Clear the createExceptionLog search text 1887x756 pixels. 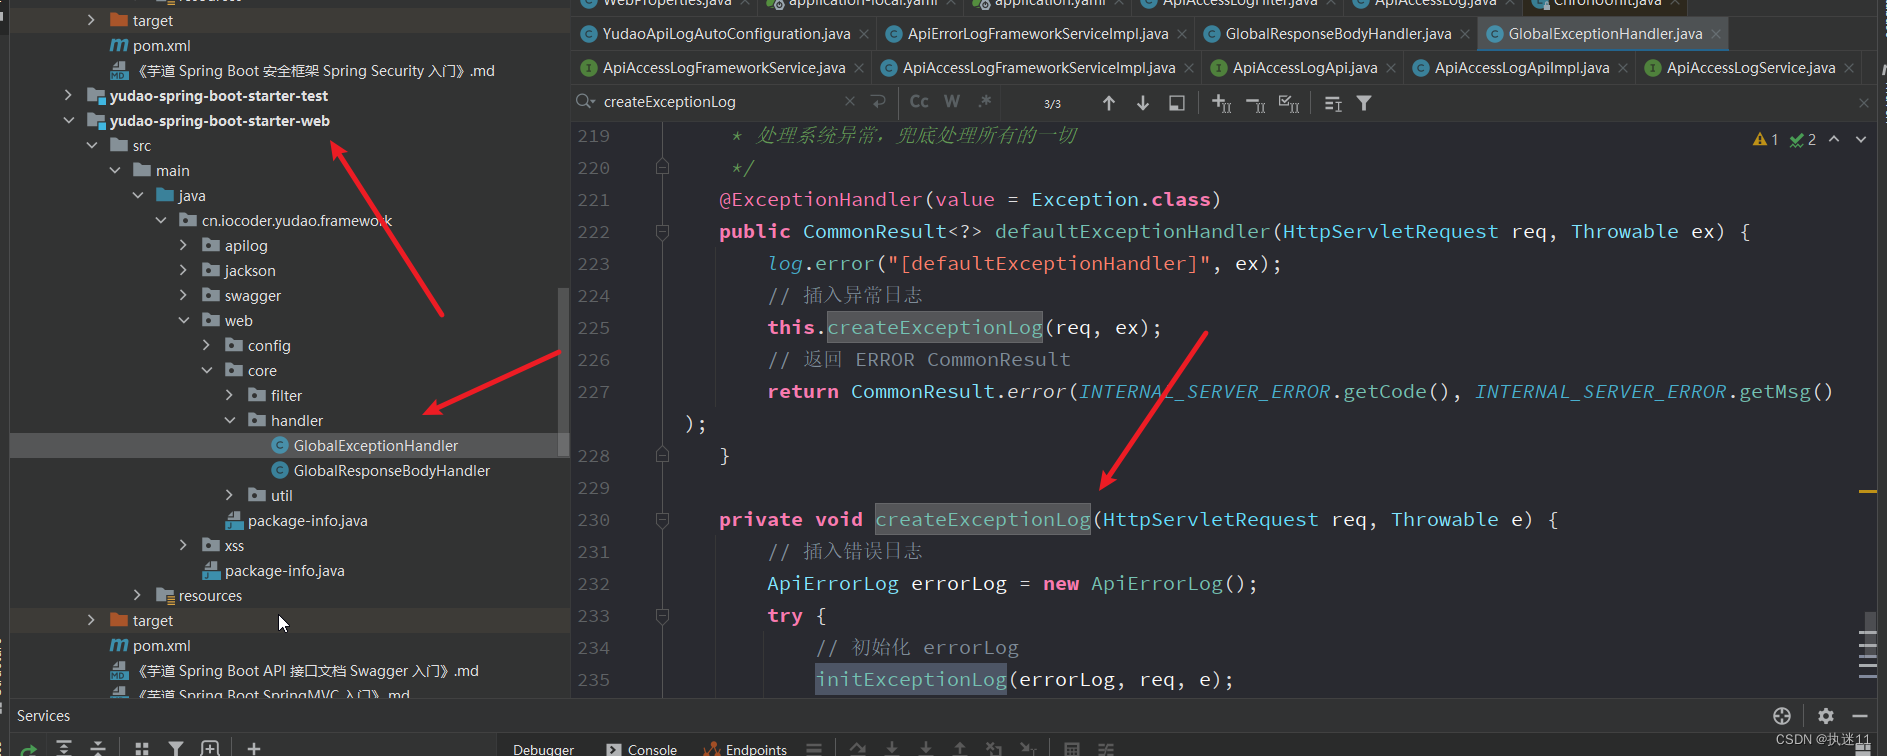[x=849, y=102]
